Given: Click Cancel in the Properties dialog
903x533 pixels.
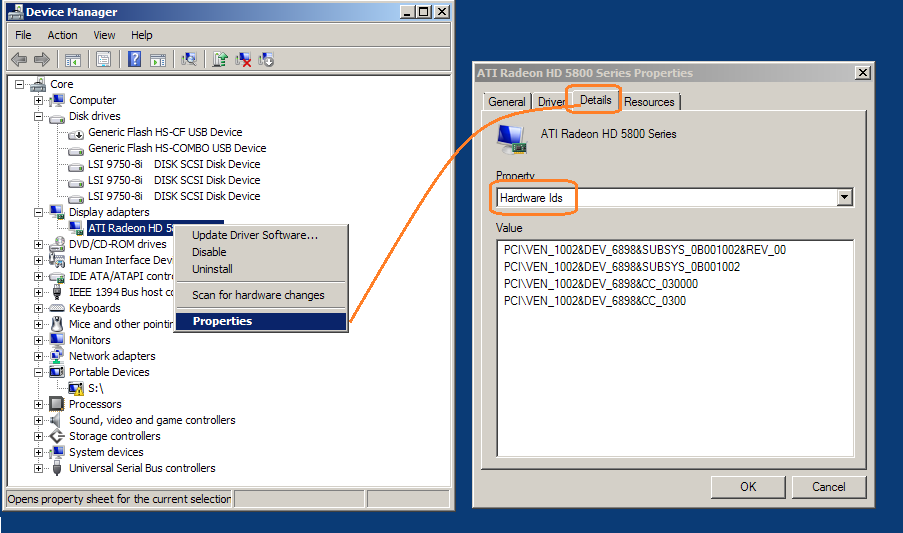Looking at the screenshot, I should [829, 487].
